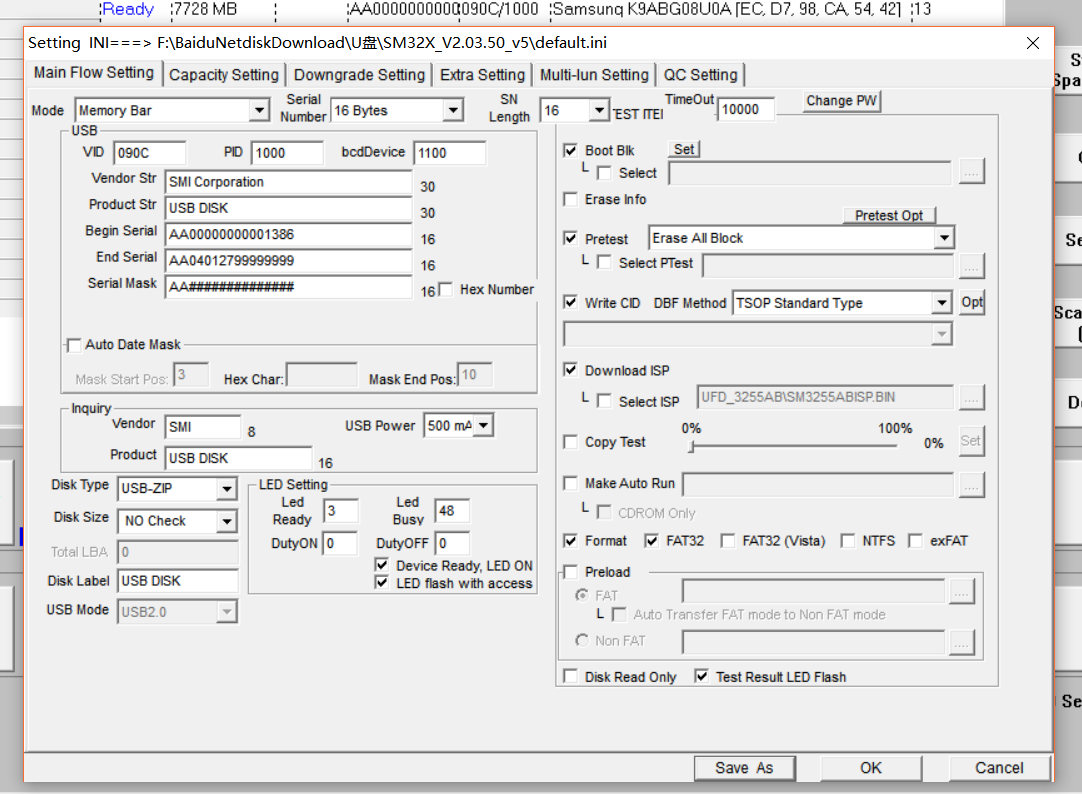Enable the Copy Test checkbox
This screenshot has height=794, width=1082.
coord(570,441)
